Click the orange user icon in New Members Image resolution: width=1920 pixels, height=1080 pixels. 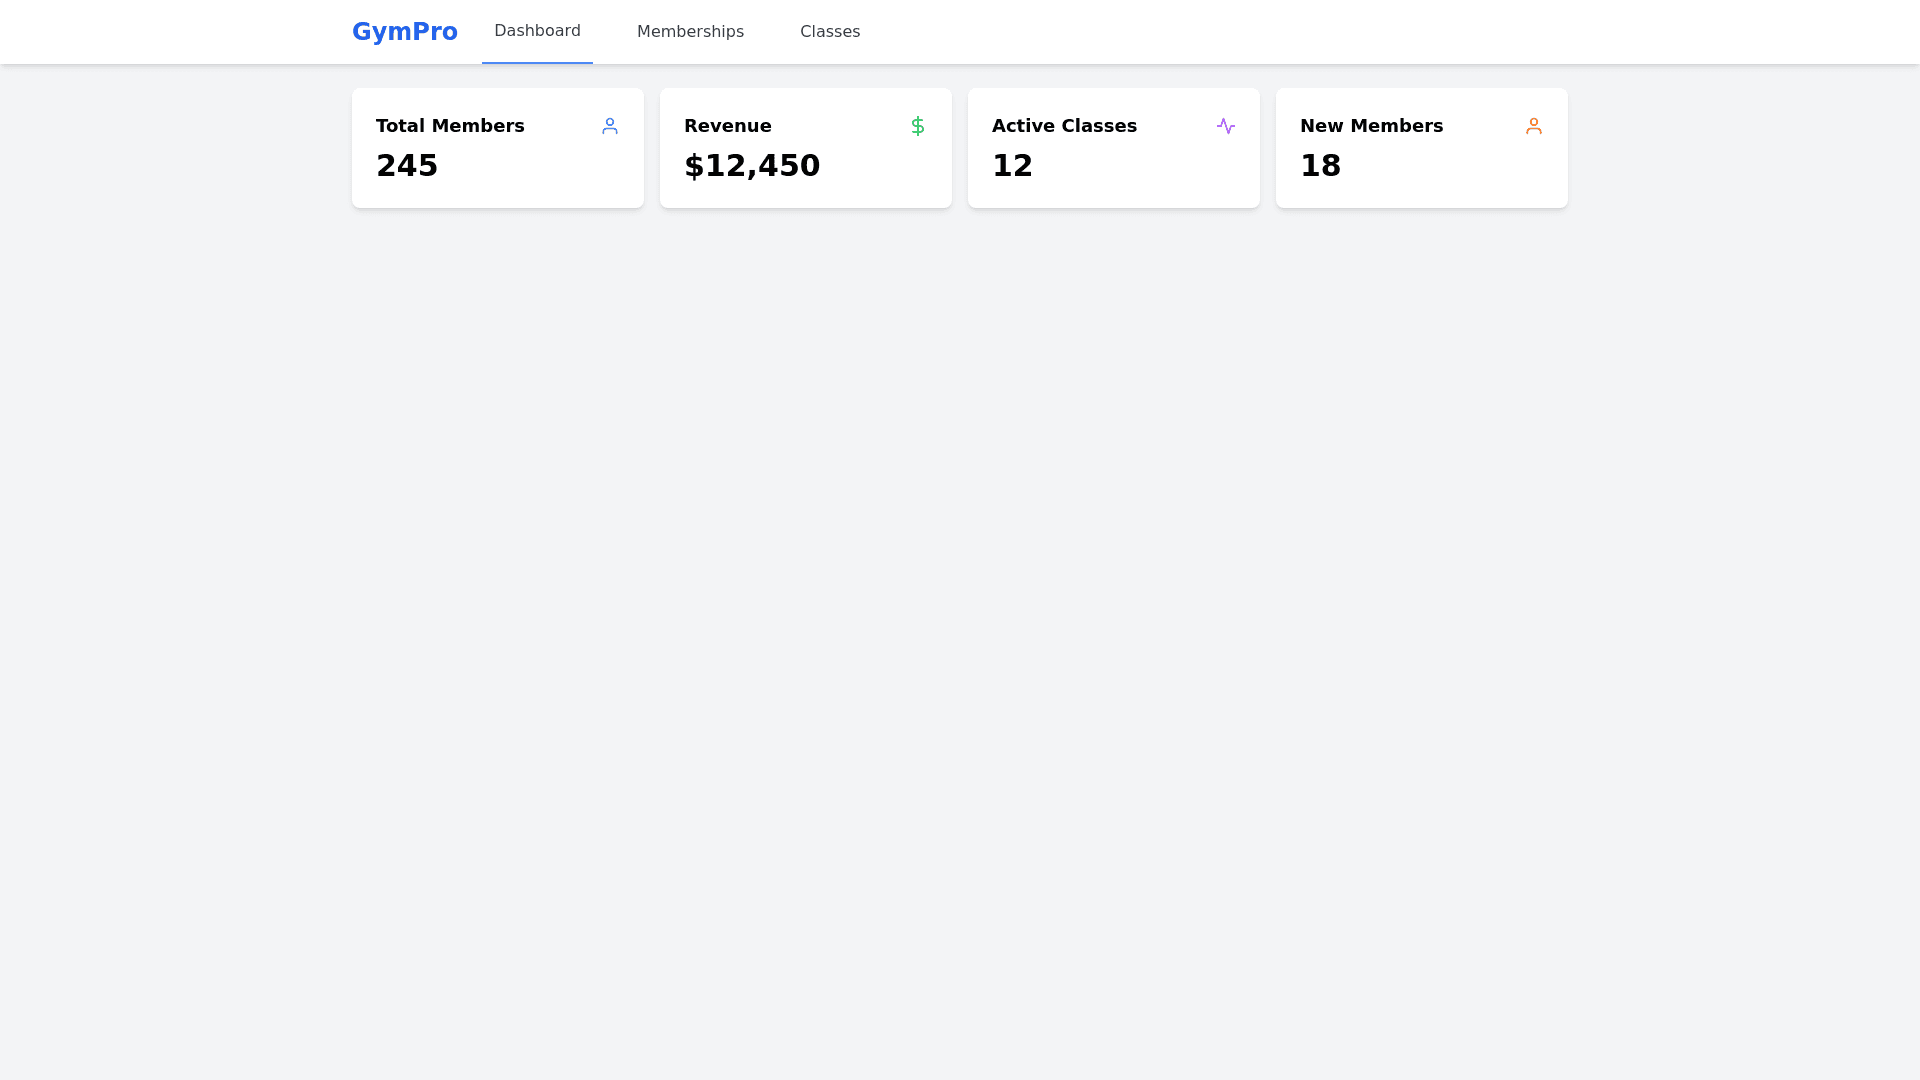[1534, 126]
